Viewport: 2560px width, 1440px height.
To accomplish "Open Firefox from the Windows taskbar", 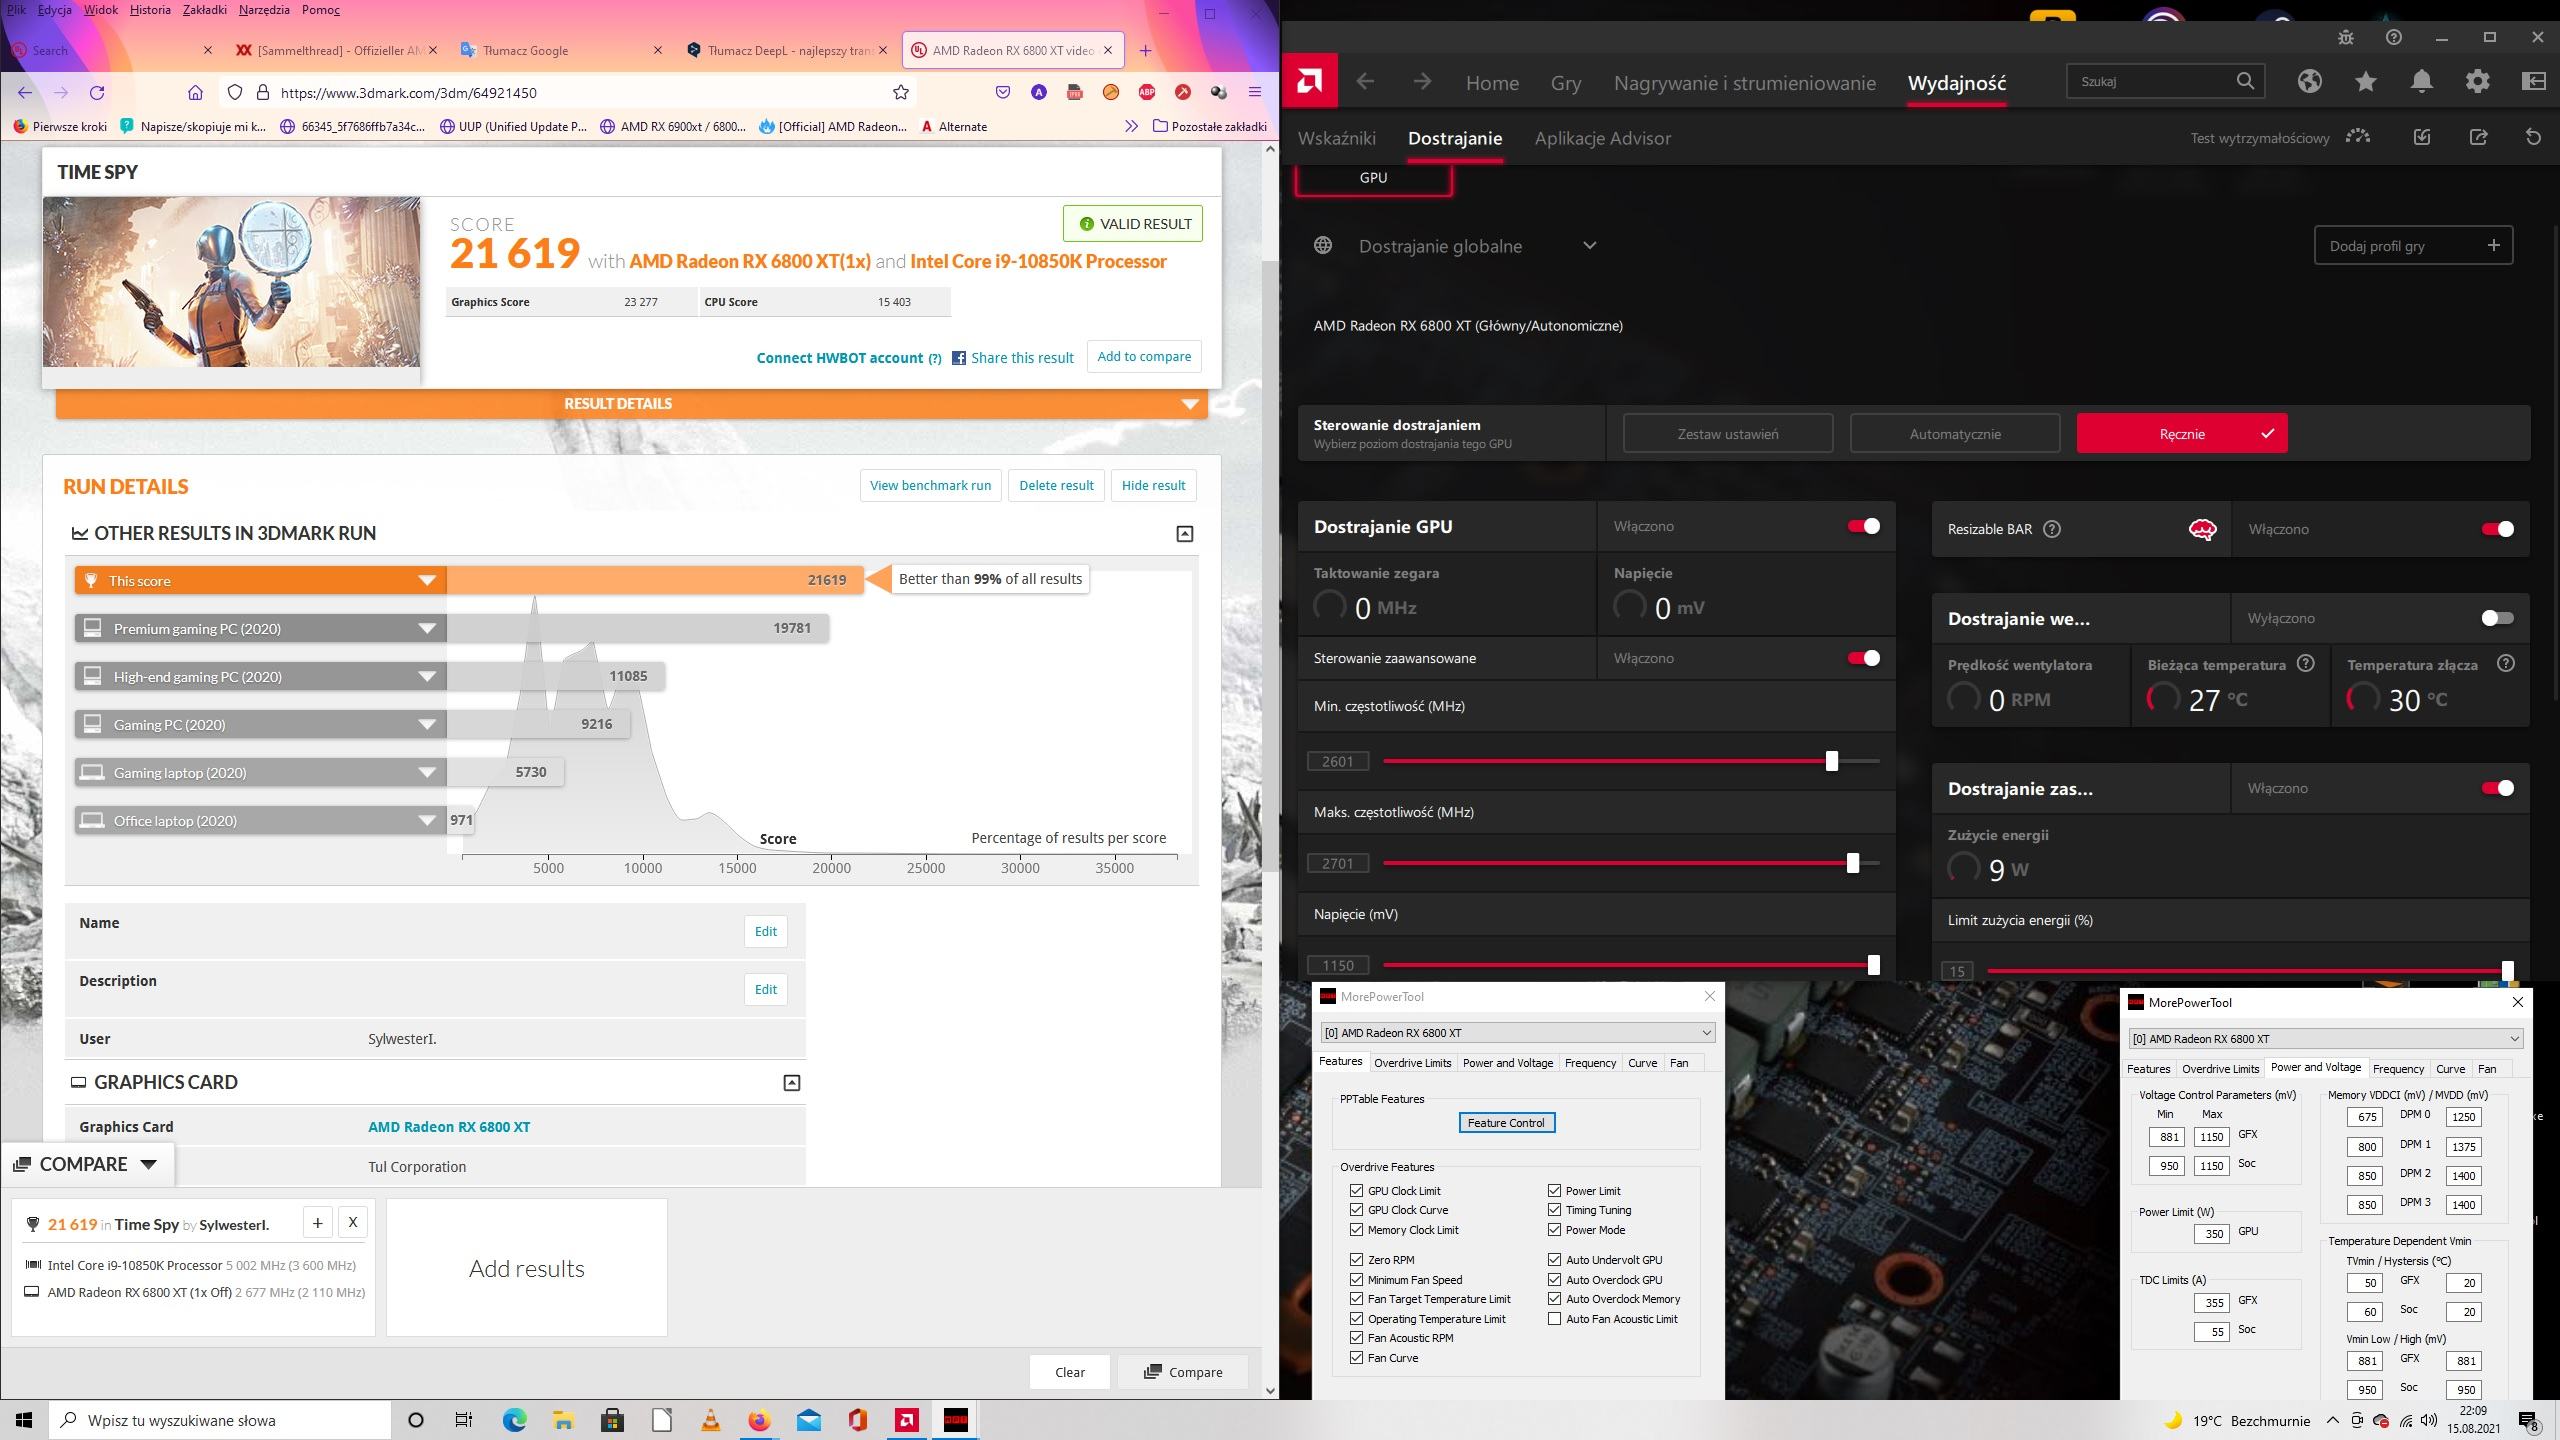I will (x=759, y=1420).
